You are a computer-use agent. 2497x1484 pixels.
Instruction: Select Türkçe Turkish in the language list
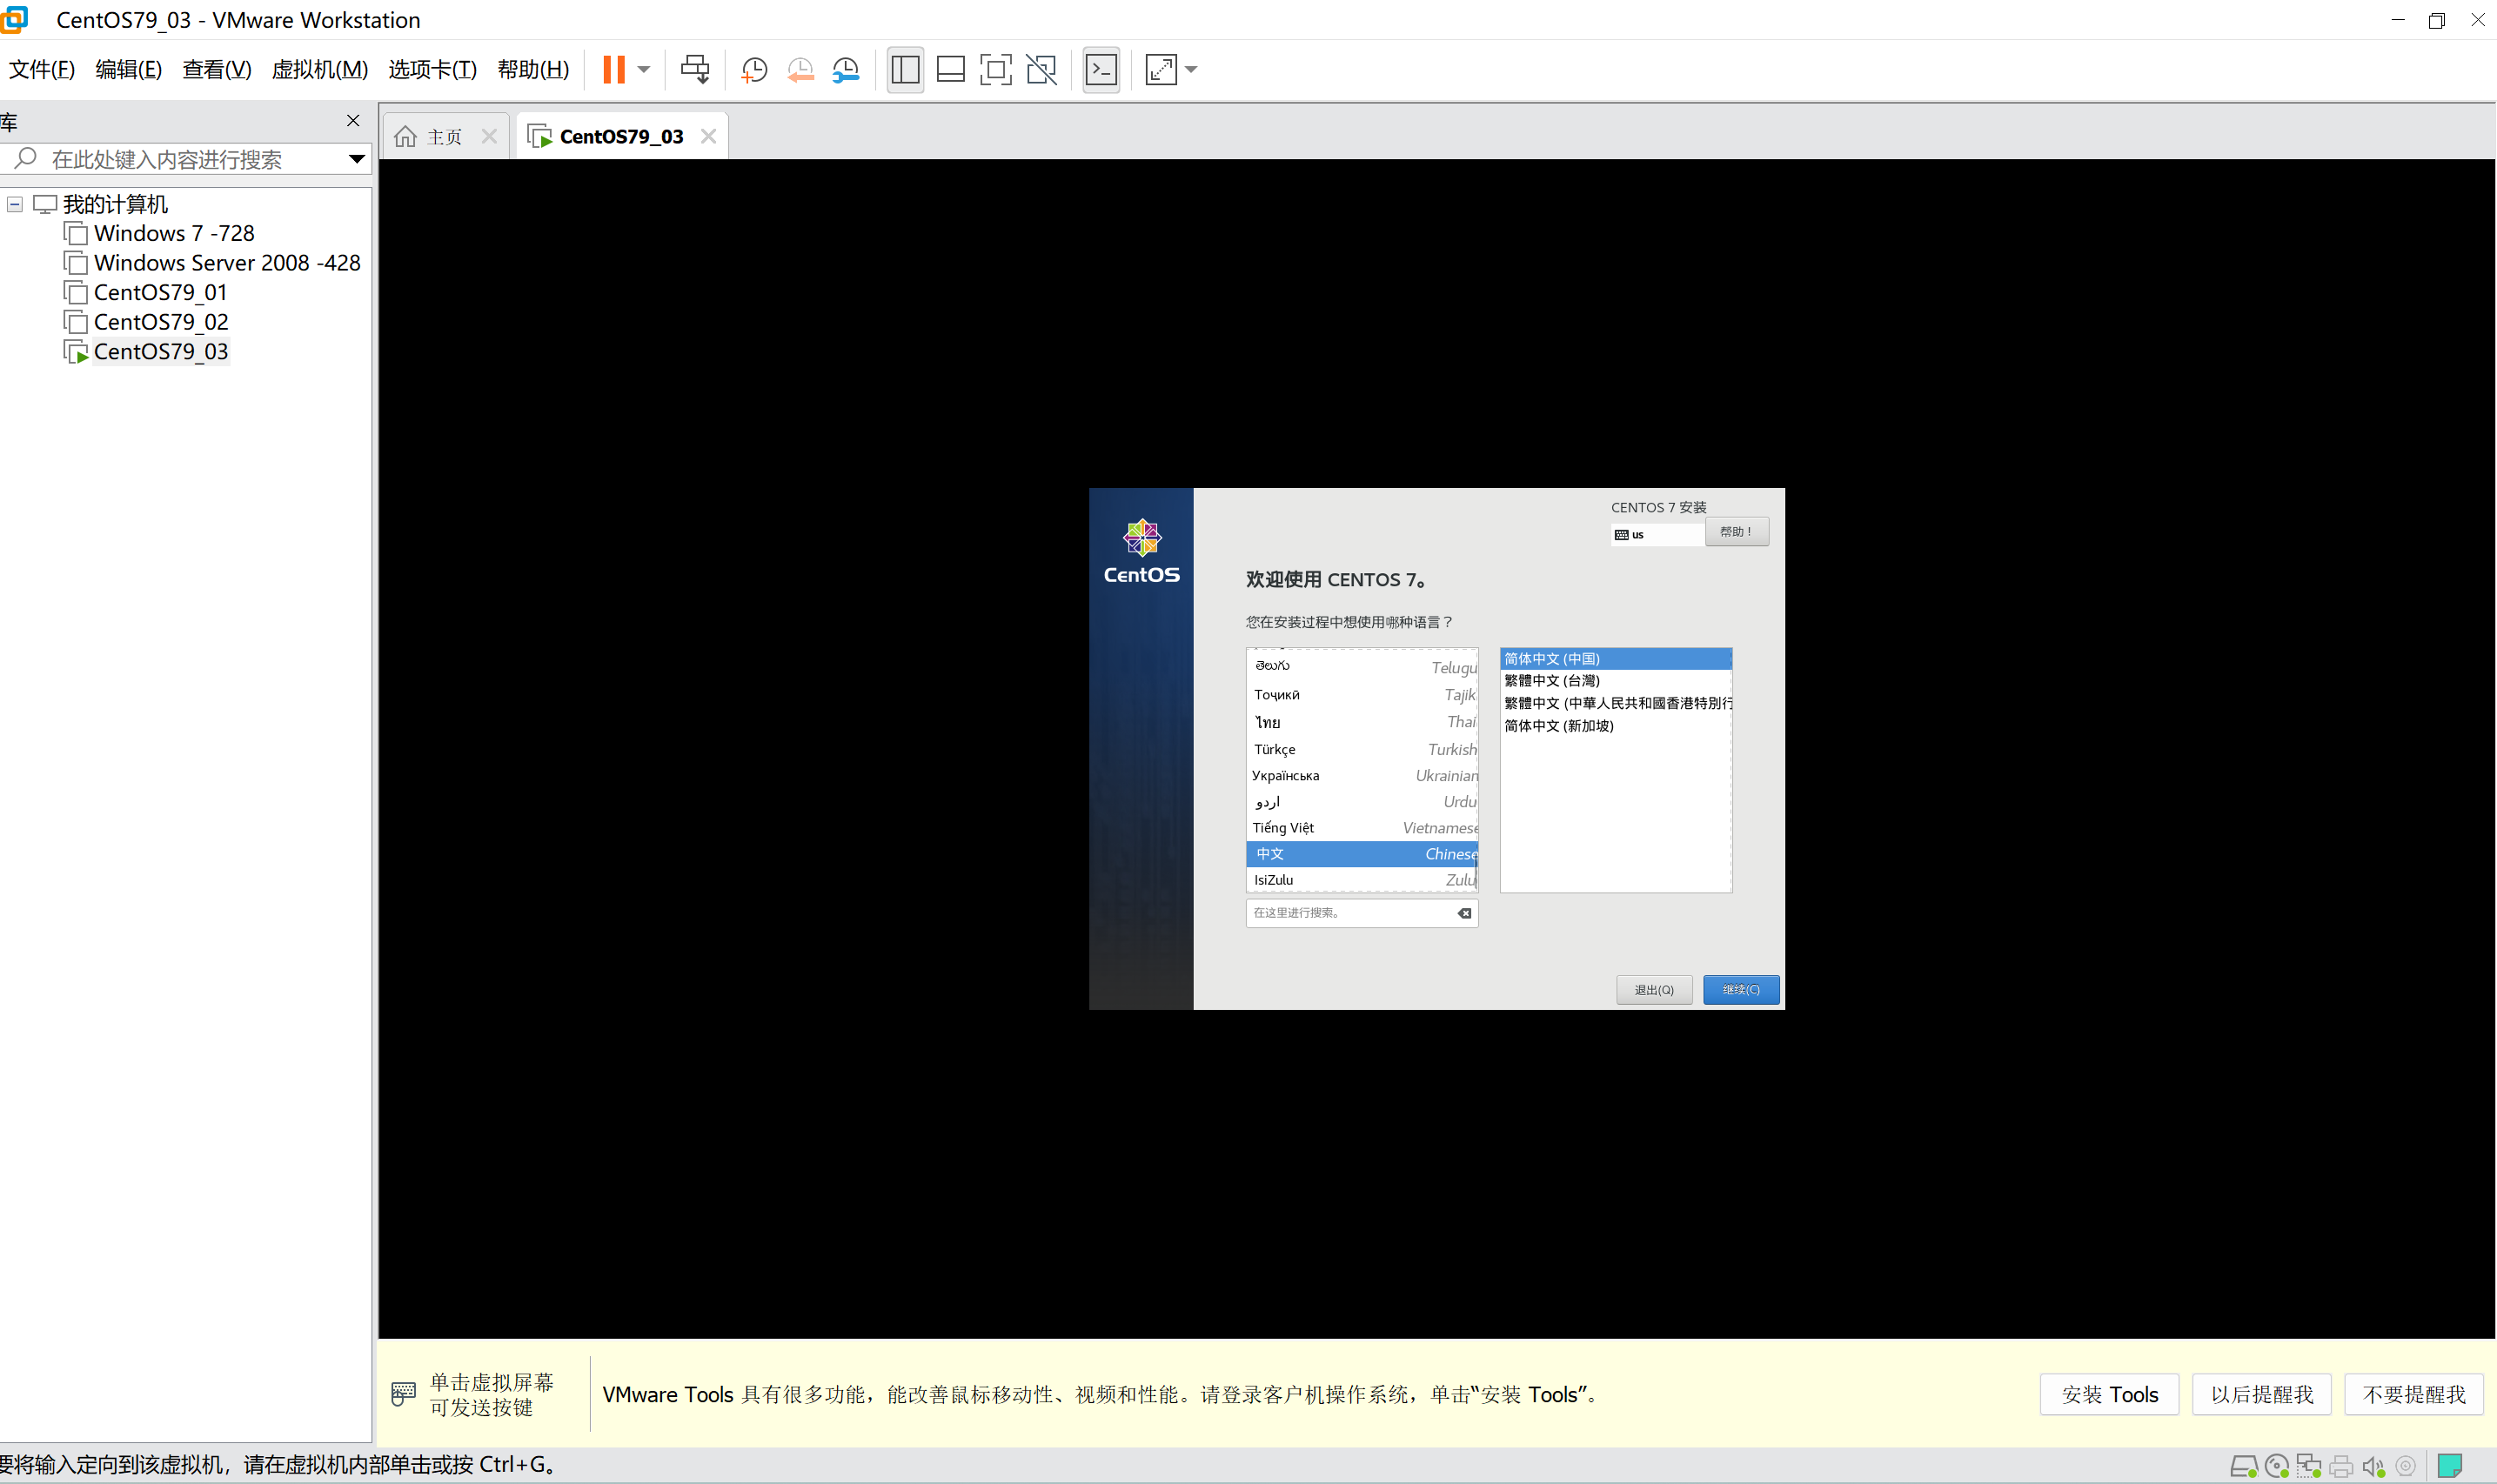click(x=1362, y=749)
